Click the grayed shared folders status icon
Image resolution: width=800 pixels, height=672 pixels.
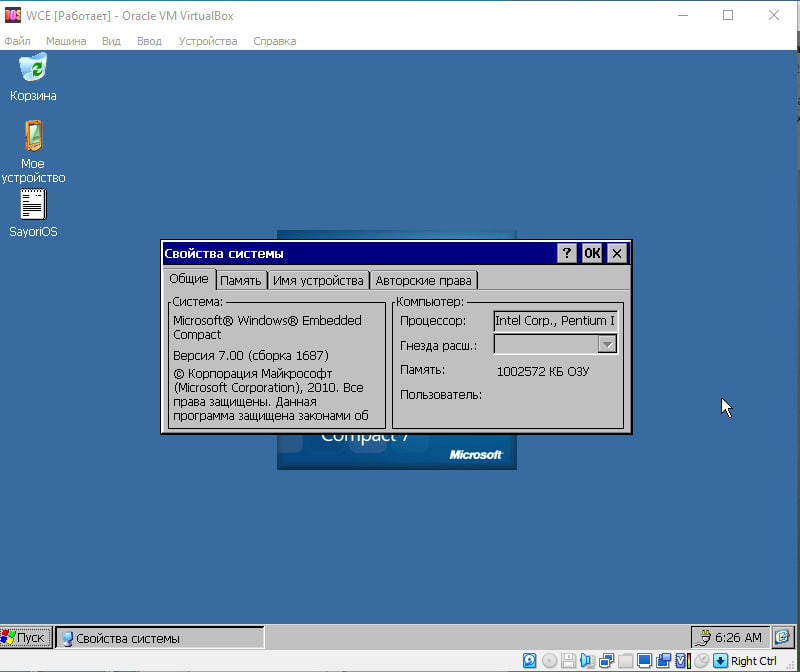click(x=625, y=661)
